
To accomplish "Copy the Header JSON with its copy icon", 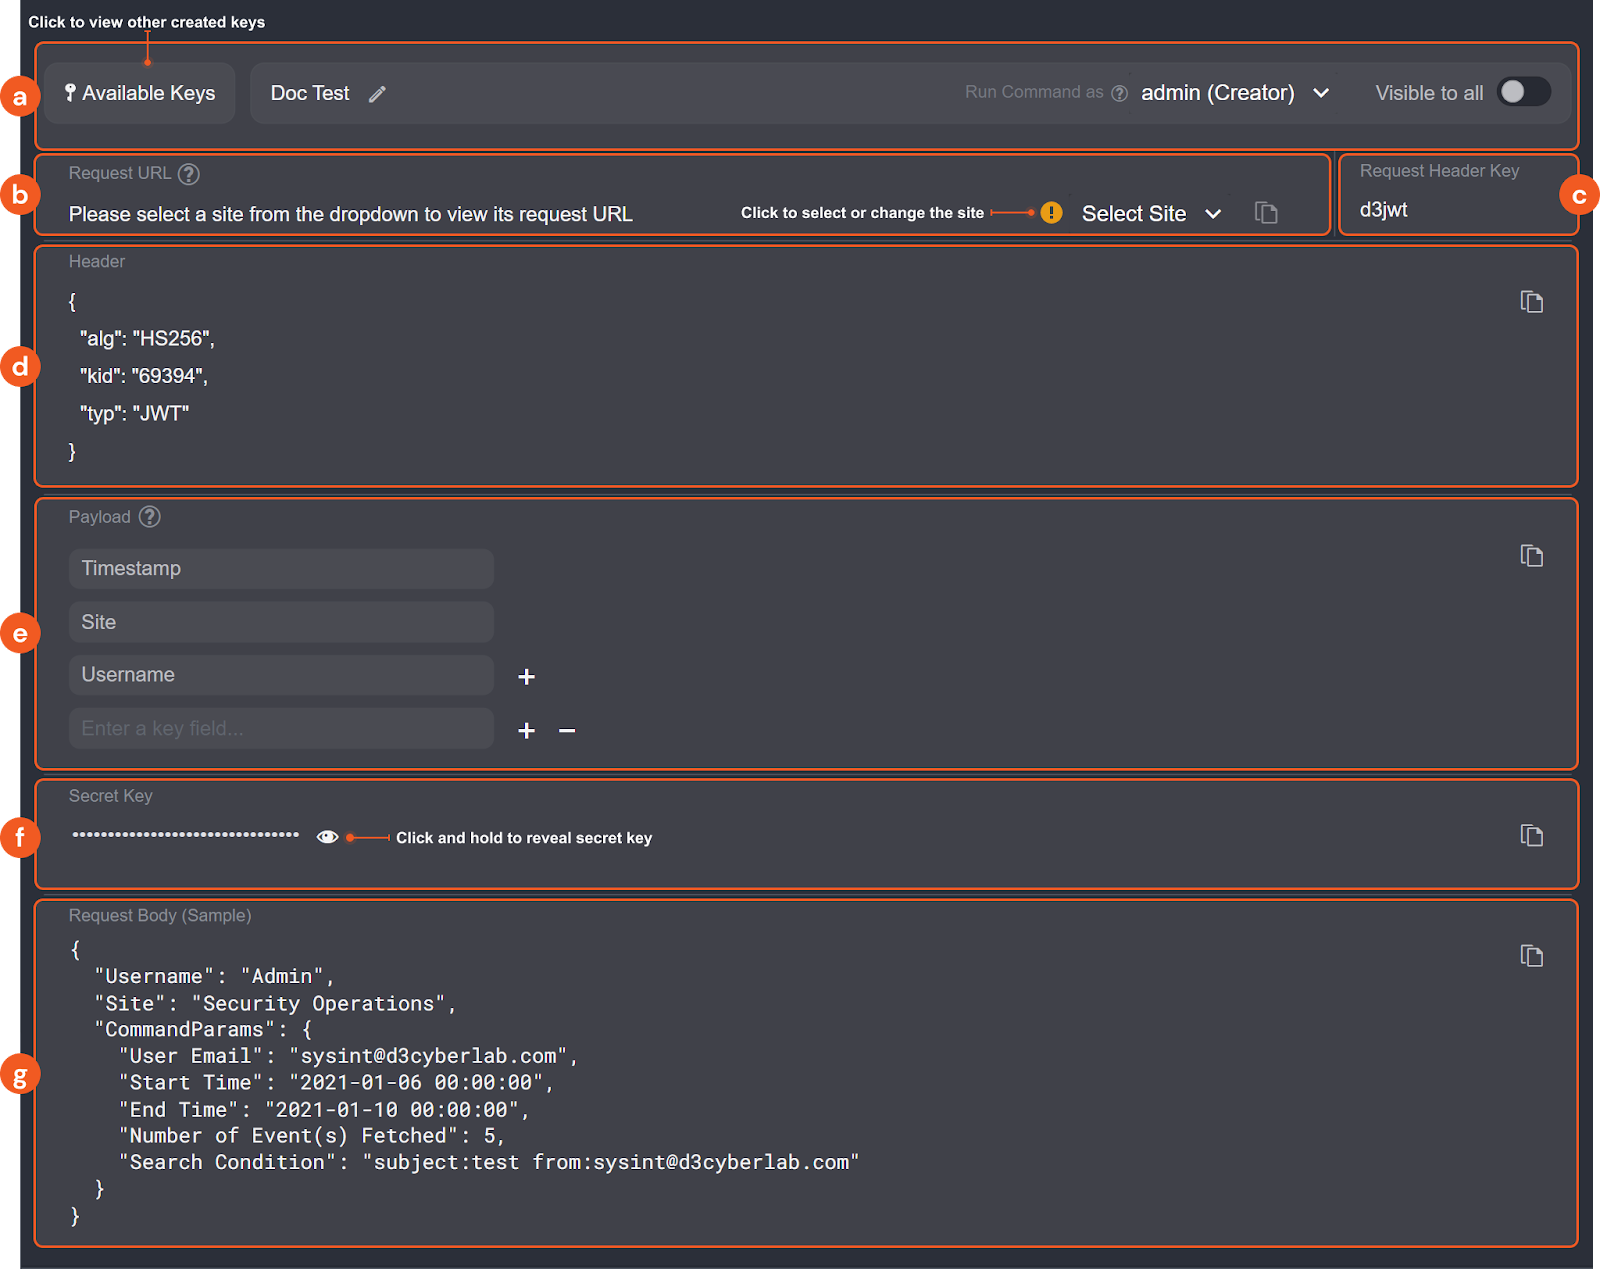I will pyautogui.click(x=1531, y=301).
